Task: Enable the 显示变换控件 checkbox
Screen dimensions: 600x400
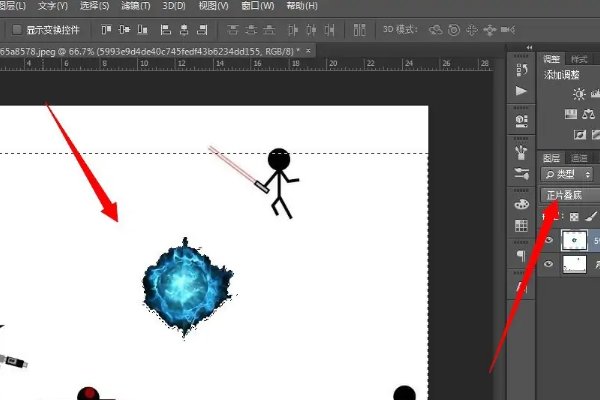Action: [x=18, y=29]
